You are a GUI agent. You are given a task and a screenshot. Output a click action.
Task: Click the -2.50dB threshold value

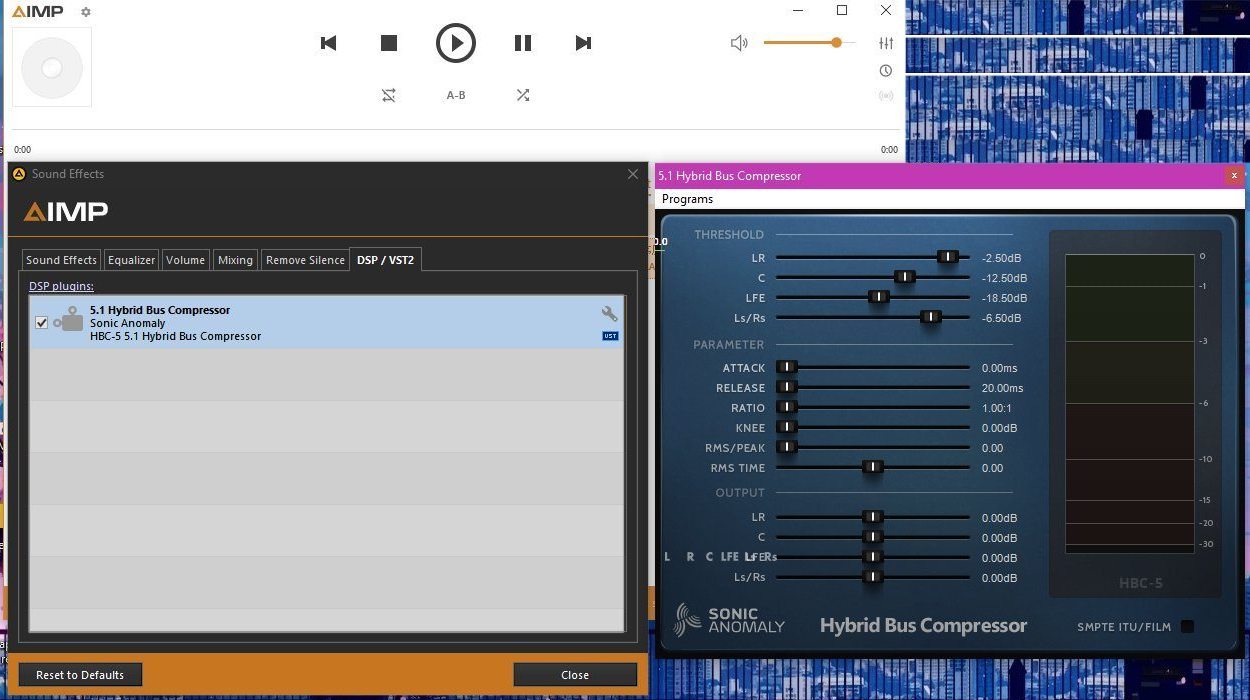pos(1001,258)
